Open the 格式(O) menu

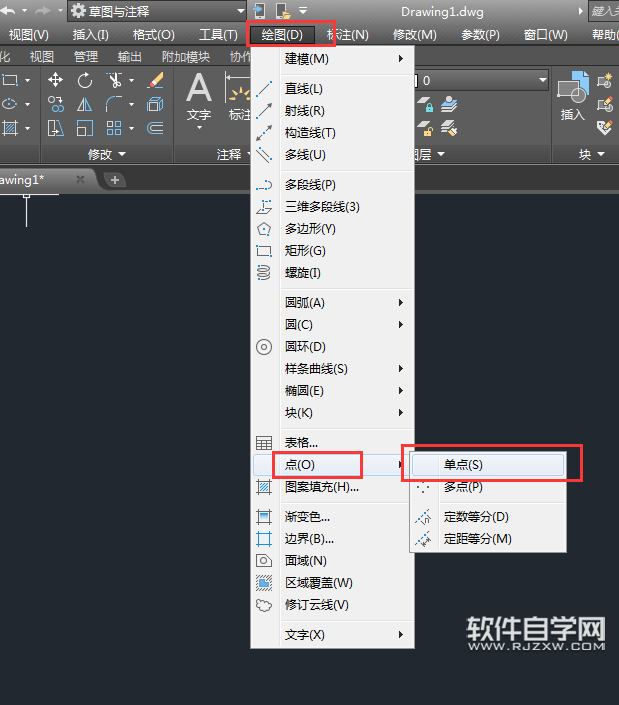(x=154, y=35)
